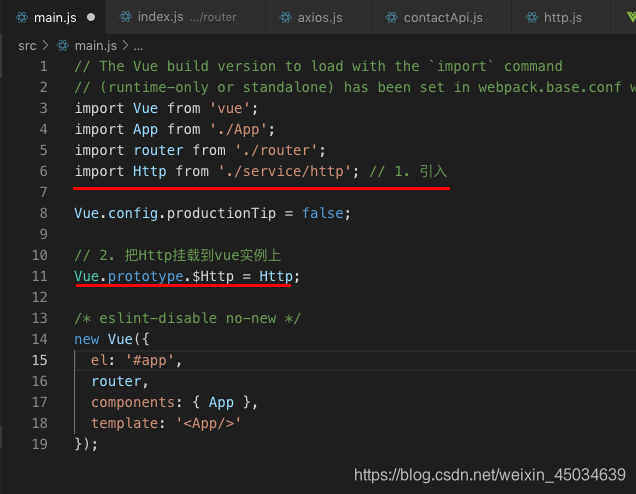Switch to the main.js tab
636x494 pixels.
(53, 17)
